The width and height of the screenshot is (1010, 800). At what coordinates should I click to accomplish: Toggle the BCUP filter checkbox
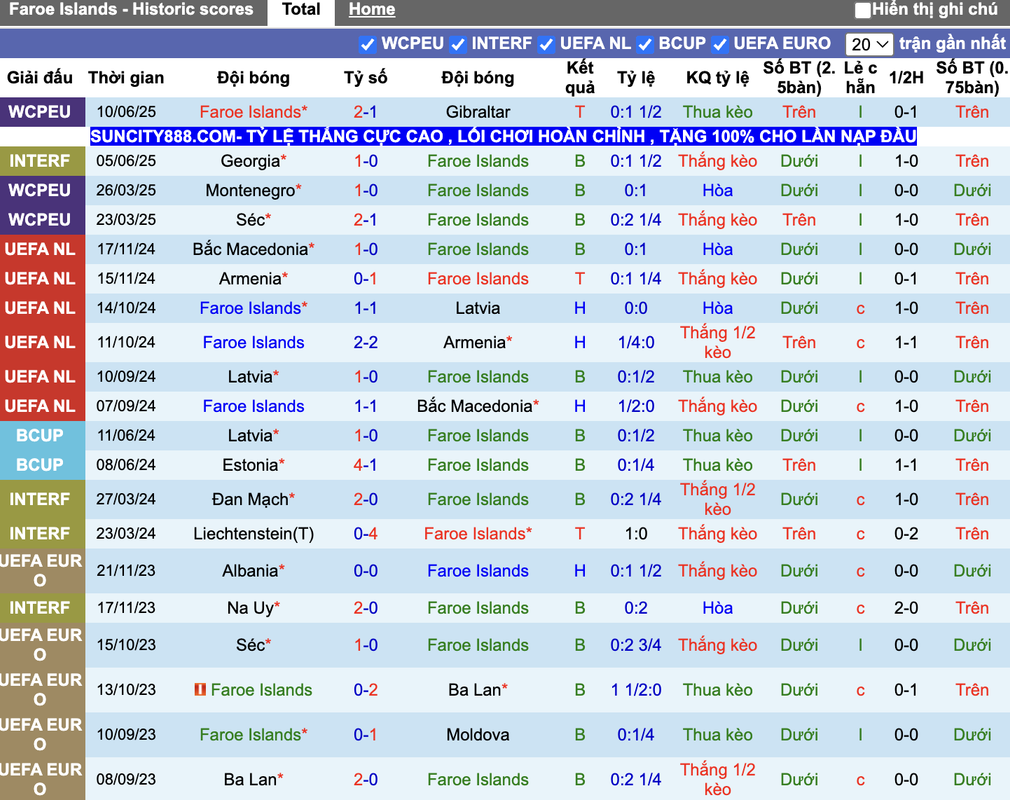(645, 44)
